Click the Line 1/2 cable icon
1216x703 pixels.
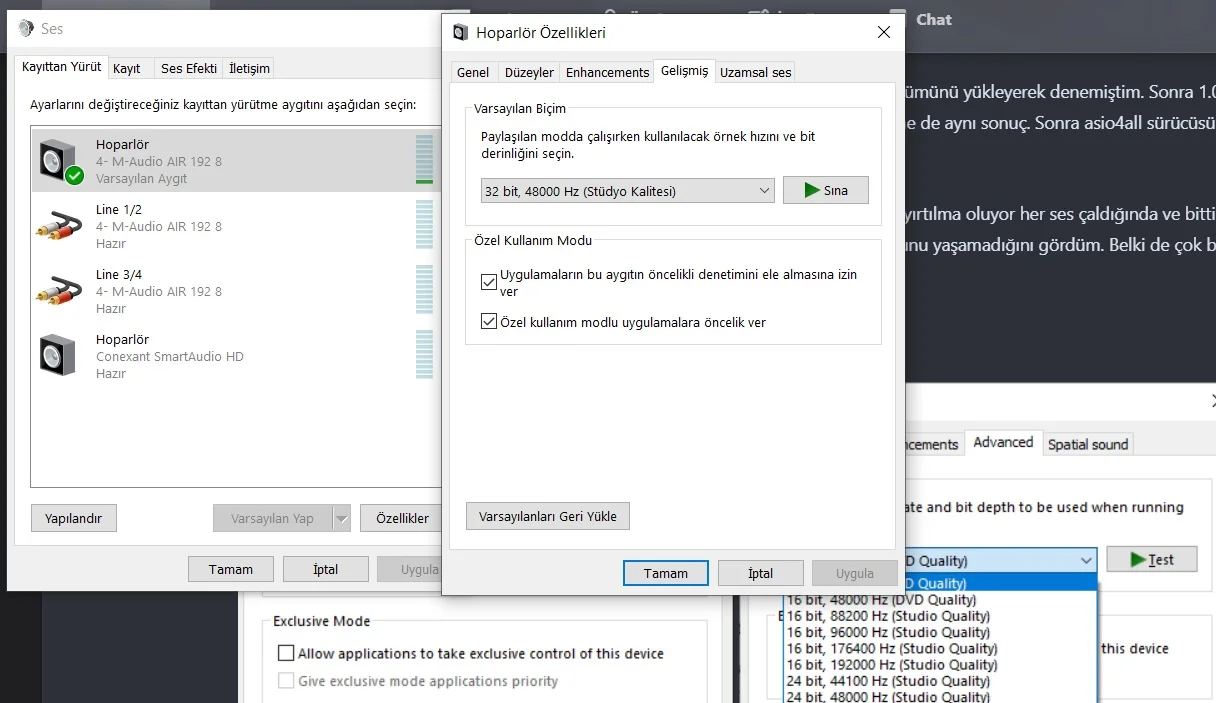pos(60,226)
